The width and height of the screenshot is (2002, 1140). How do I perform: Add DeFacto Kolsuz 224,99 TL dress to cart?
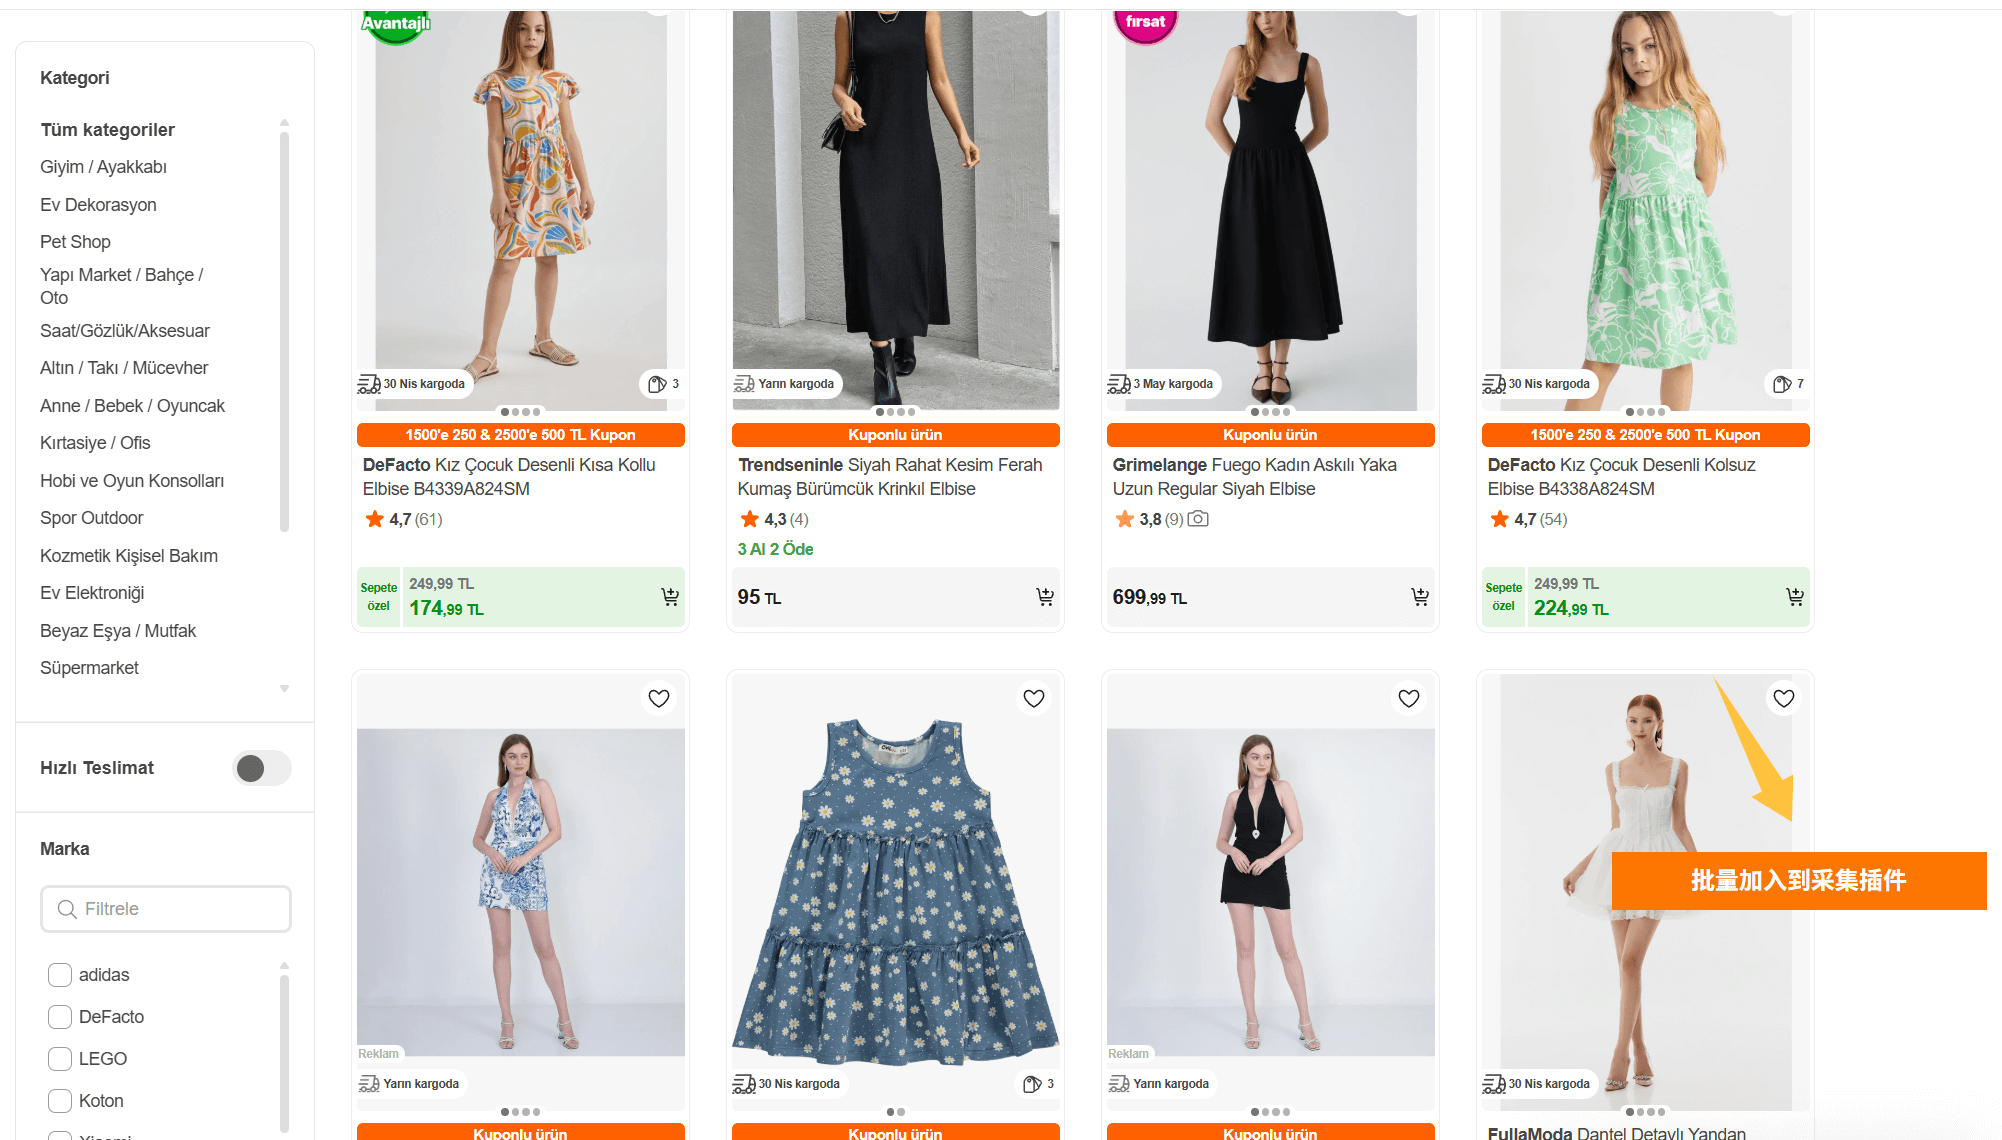(x=1795, y=597)
